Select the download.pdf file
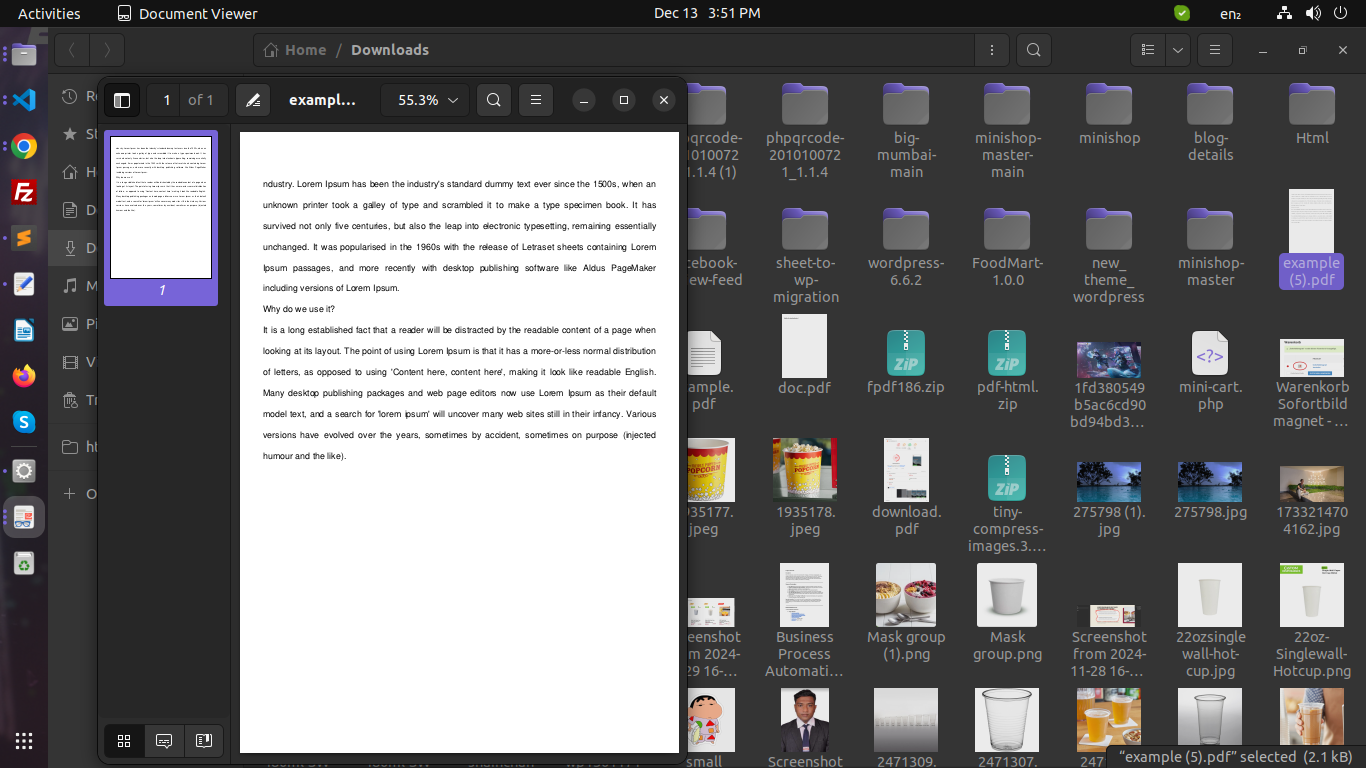The width and height of the screenshot is (1366, 768). [x=906, y=488]
